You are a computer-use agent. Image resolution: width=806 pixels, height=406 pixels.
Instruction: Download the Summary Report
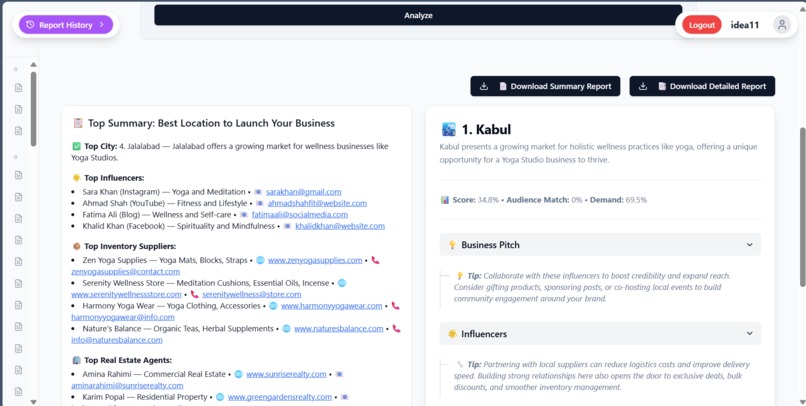point(545,86)
